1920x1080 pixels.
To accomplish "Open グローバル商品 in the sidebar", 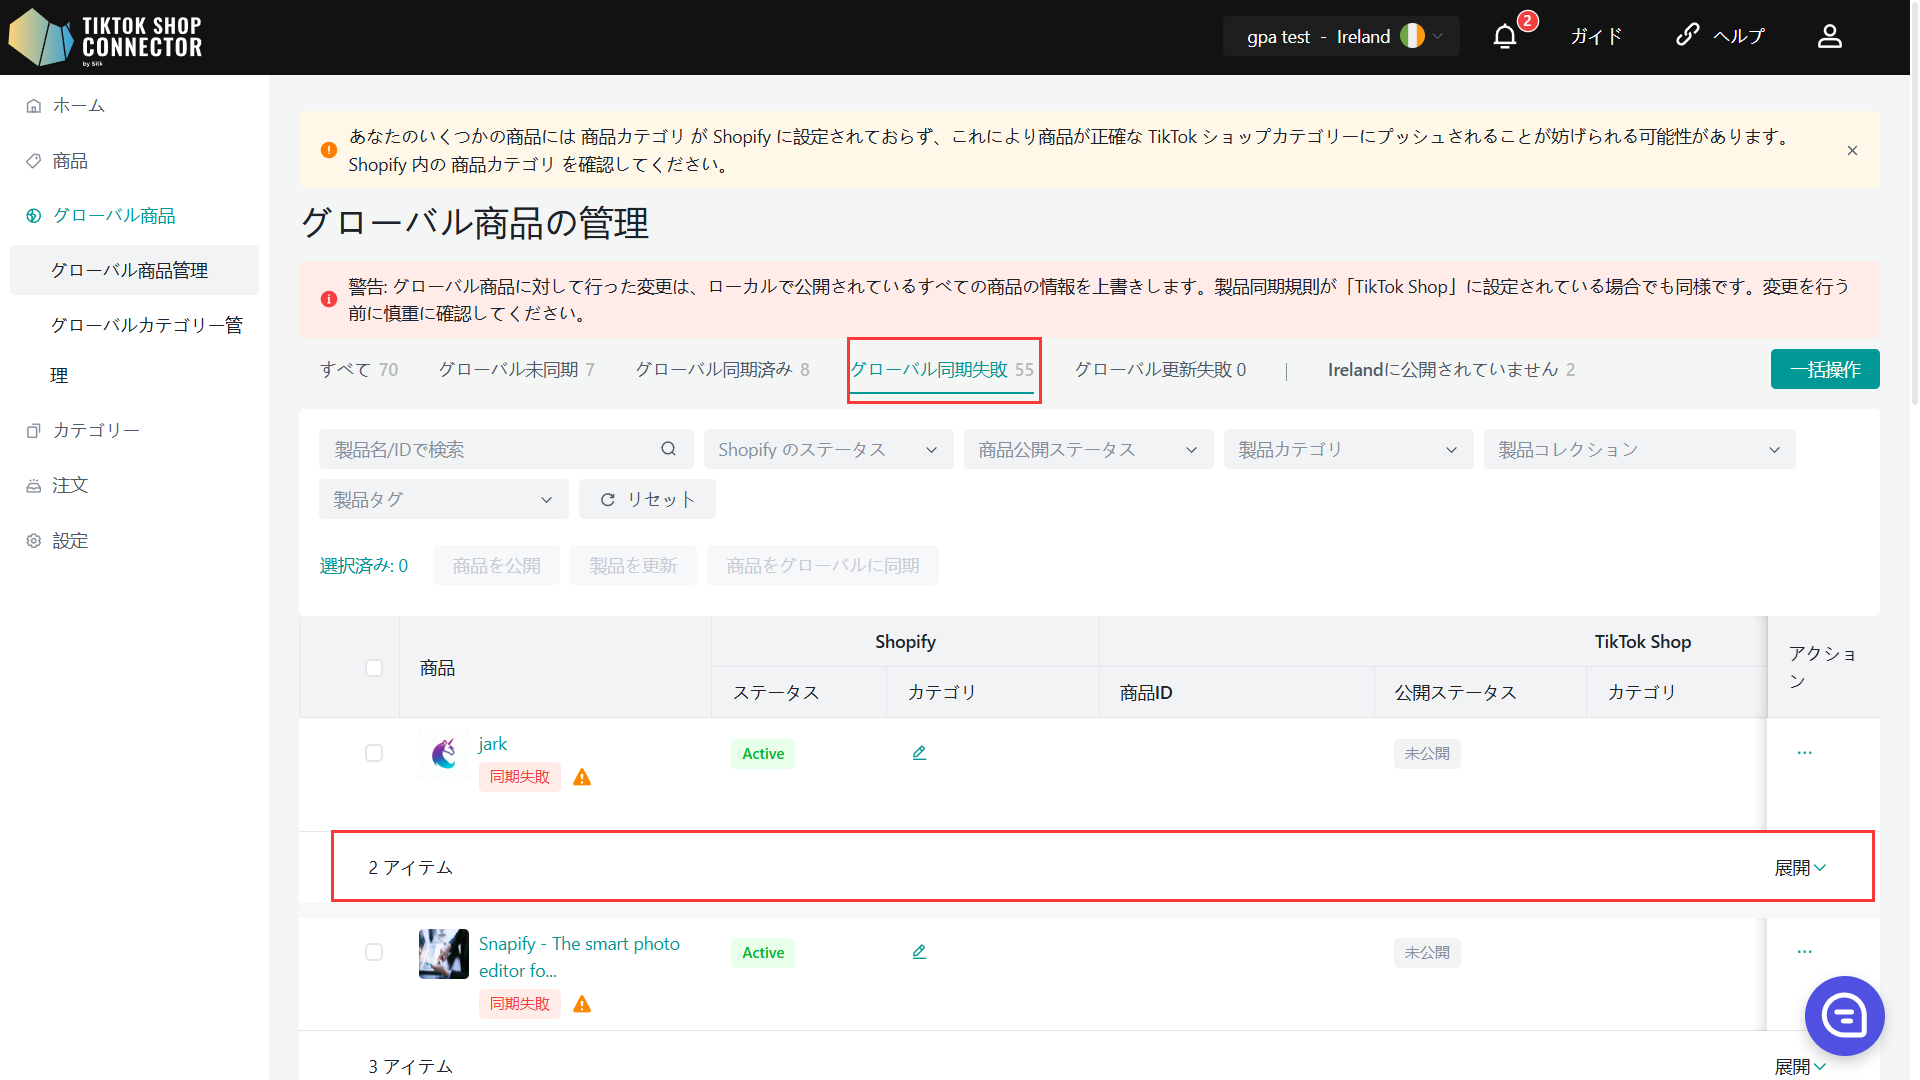I will pos(114,216).
